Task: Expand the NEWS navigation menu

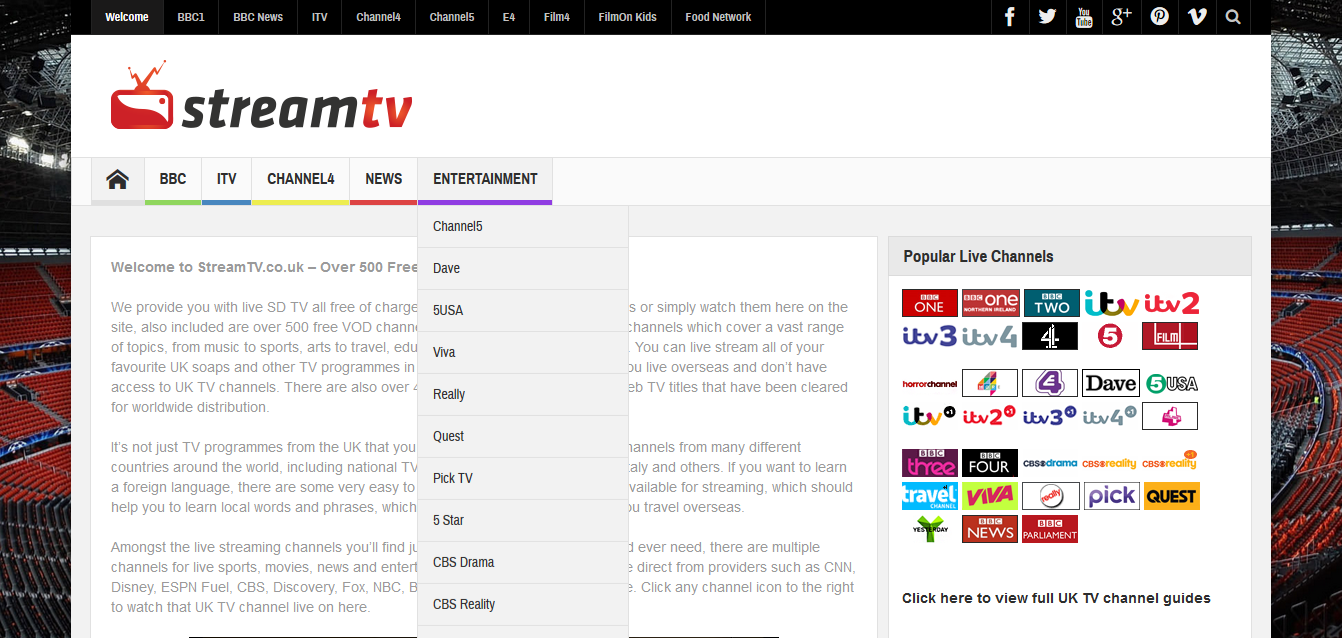Action: tap(384, 179)
